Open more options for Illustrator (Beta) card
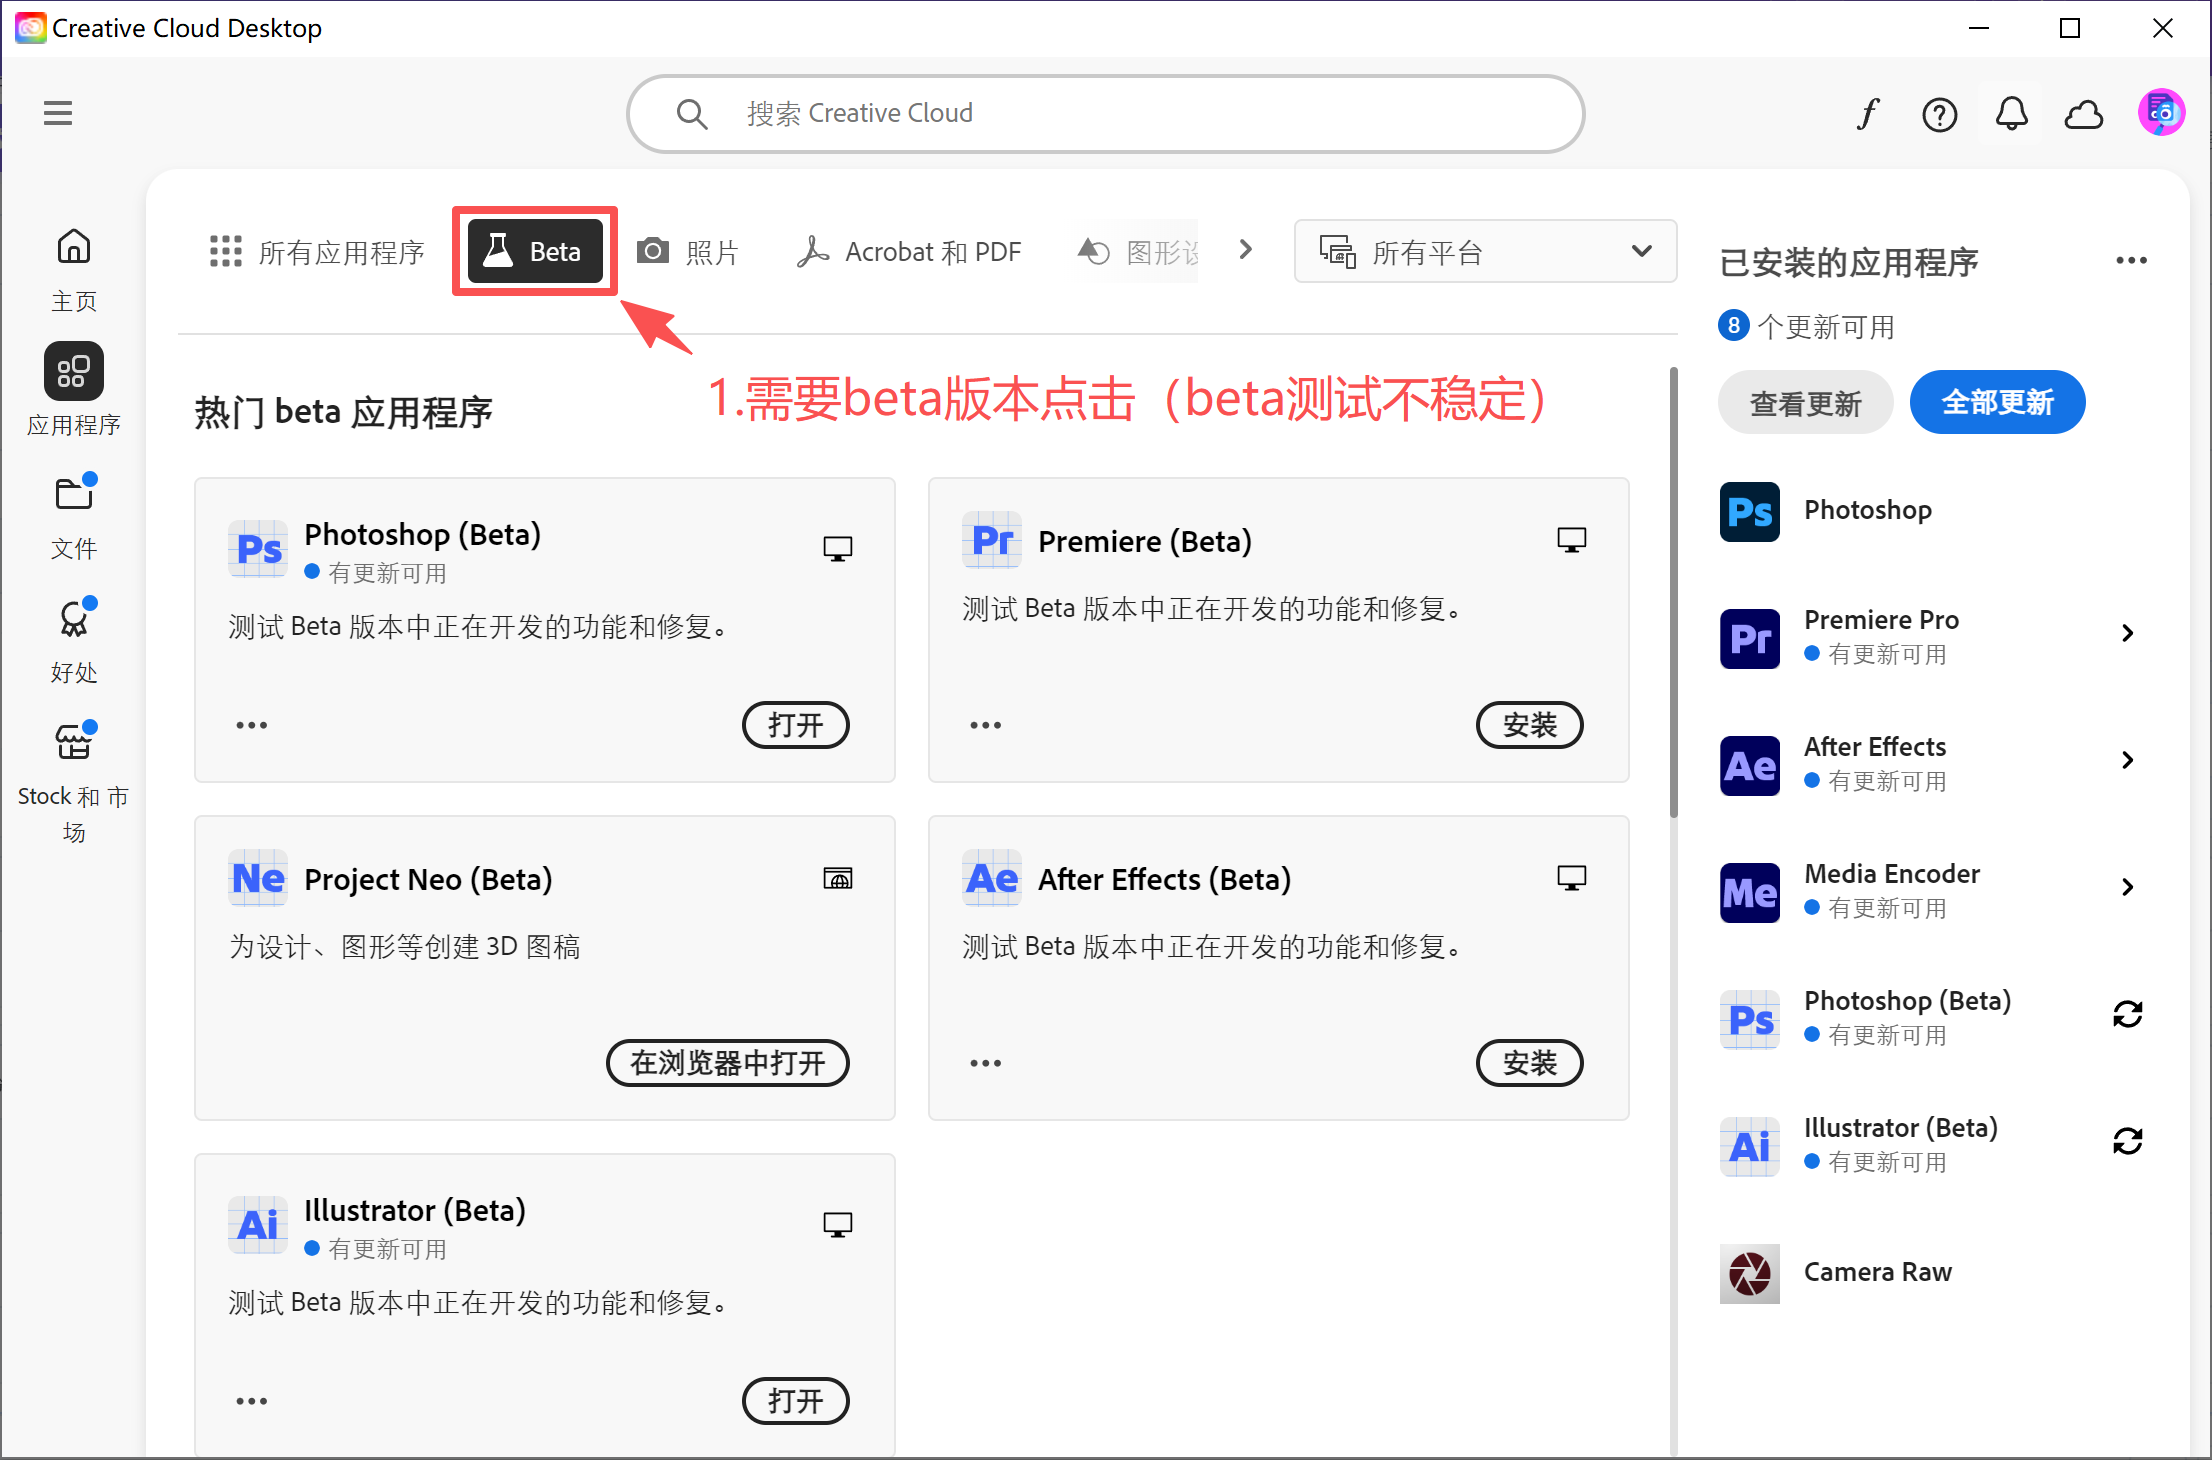This screenshot has height=1460, width=2212. click(x=251, y=1401)
